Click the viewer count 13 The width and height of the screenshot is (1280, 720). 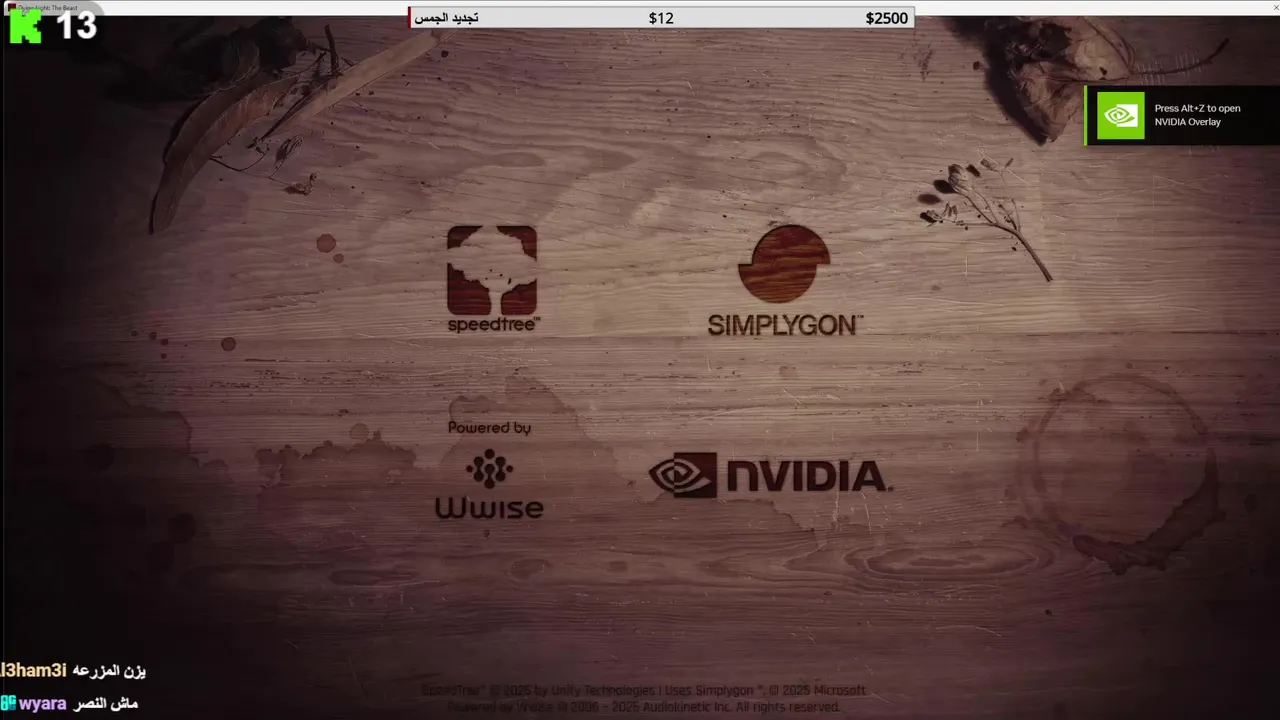click(x=76, y=26)
